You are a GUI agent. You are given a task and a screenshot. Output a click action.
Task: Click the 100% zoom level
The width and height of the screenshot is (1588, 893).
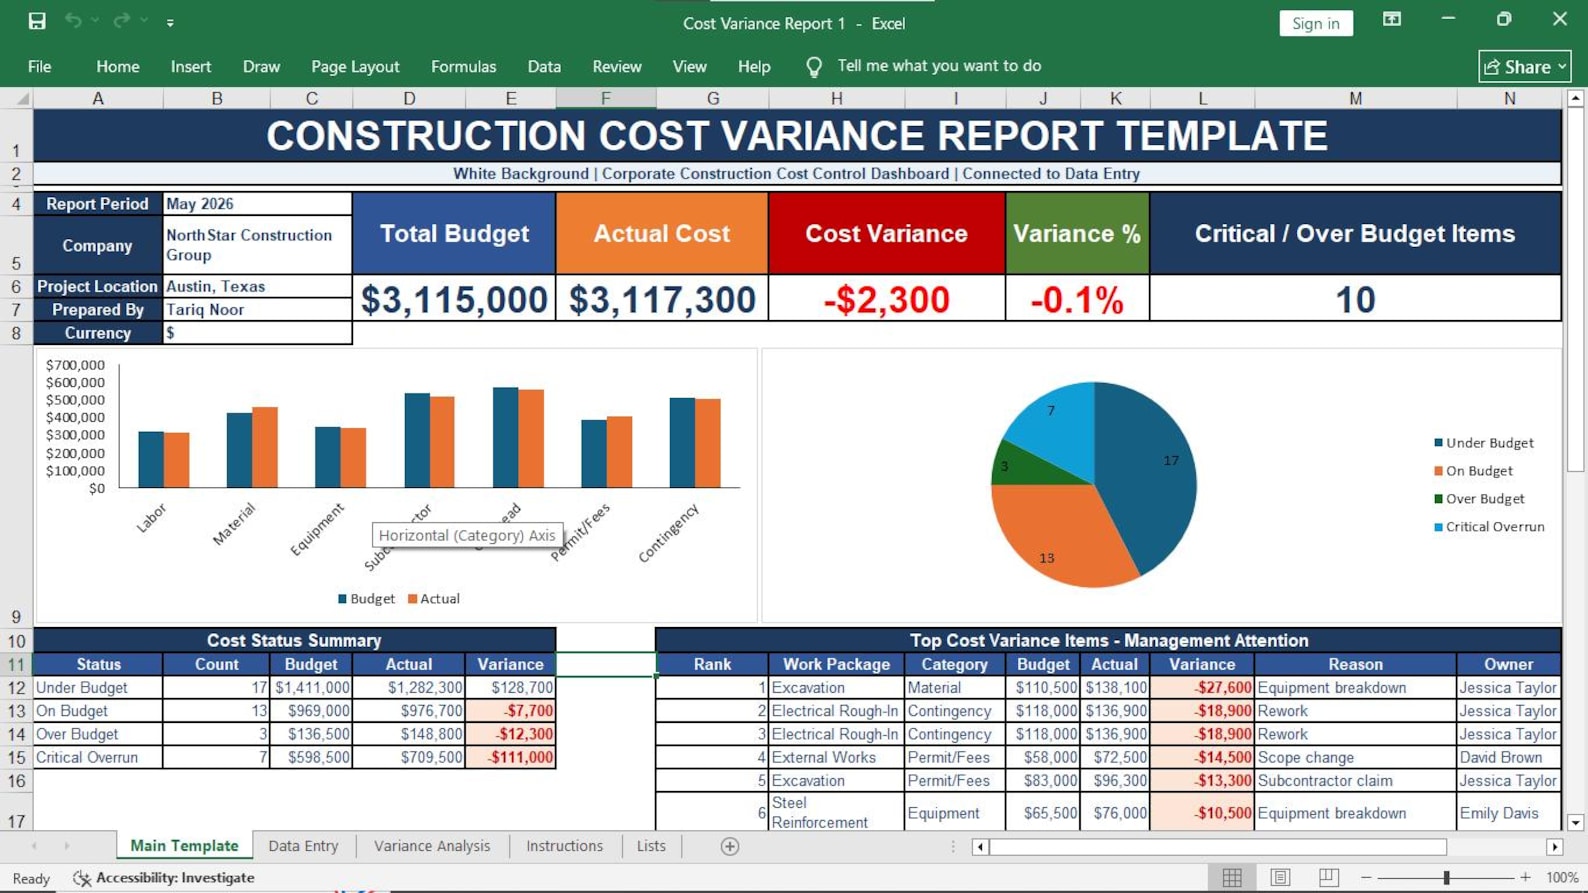click(1562, 877)
